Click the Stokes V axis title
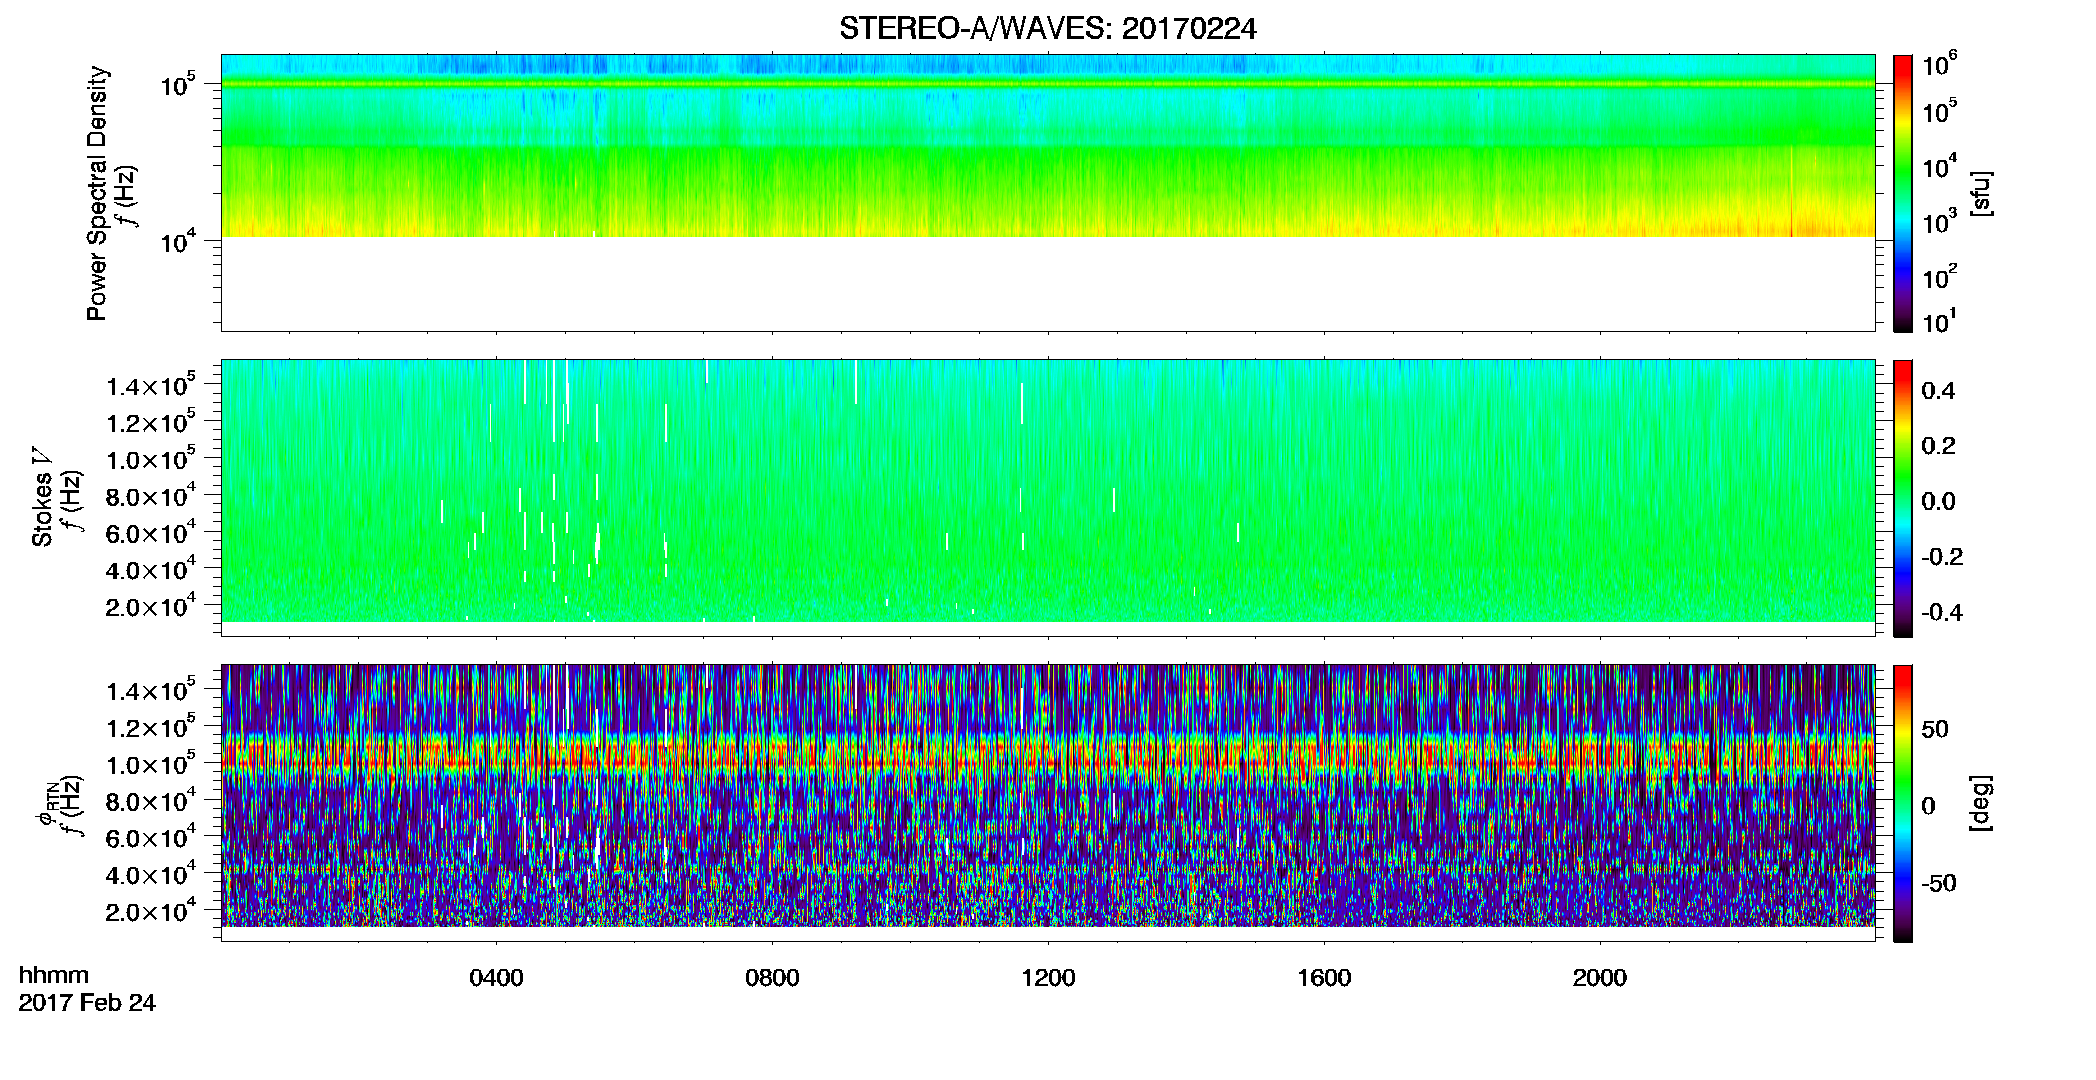The height and width of the screenshot is (1080, 2096). [43, 497]
